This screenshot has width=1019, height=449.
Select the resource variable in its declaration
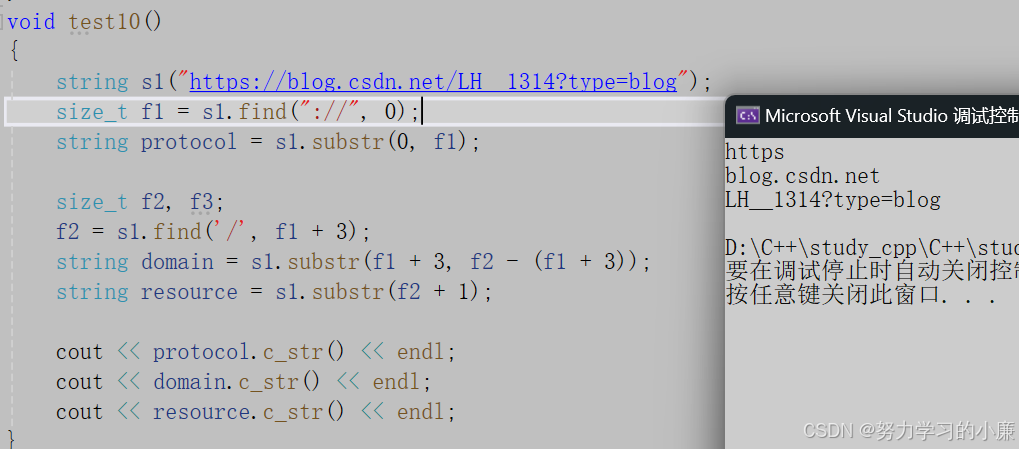[x=189, y=292]
